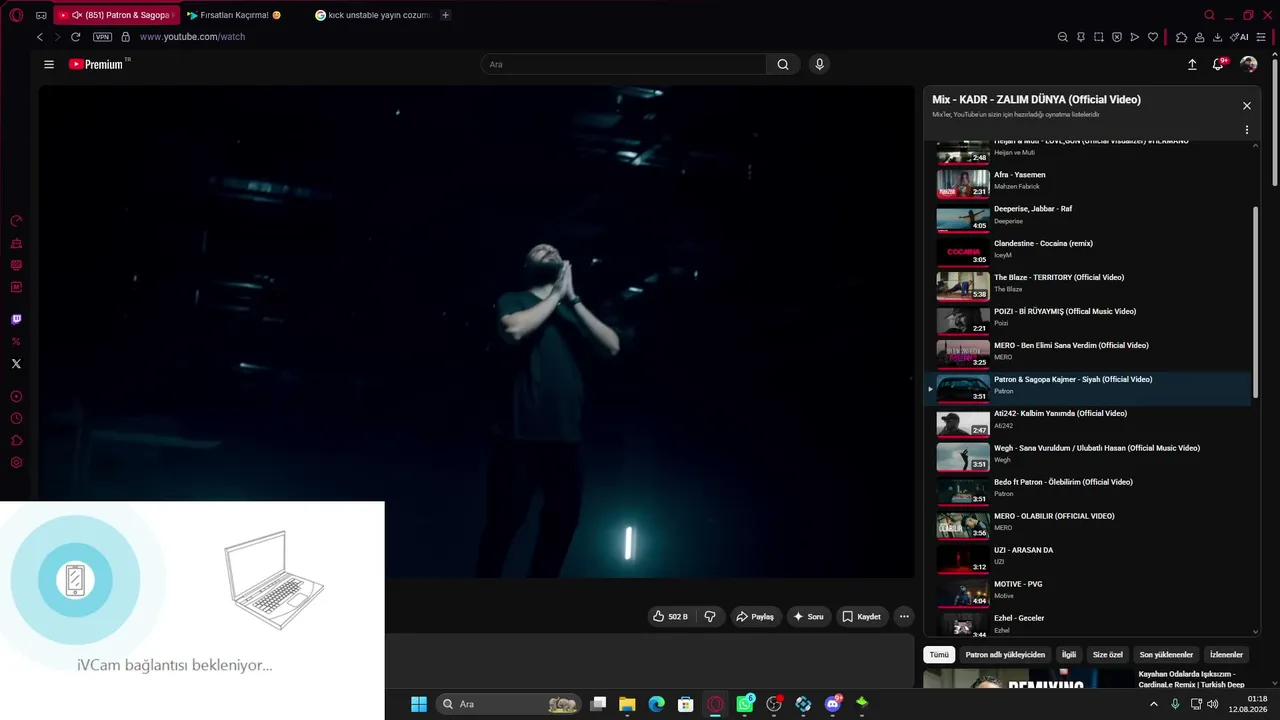The image size is (1280, 720).
Task: Like the video with 502 B likes
Action: point(671,617)
